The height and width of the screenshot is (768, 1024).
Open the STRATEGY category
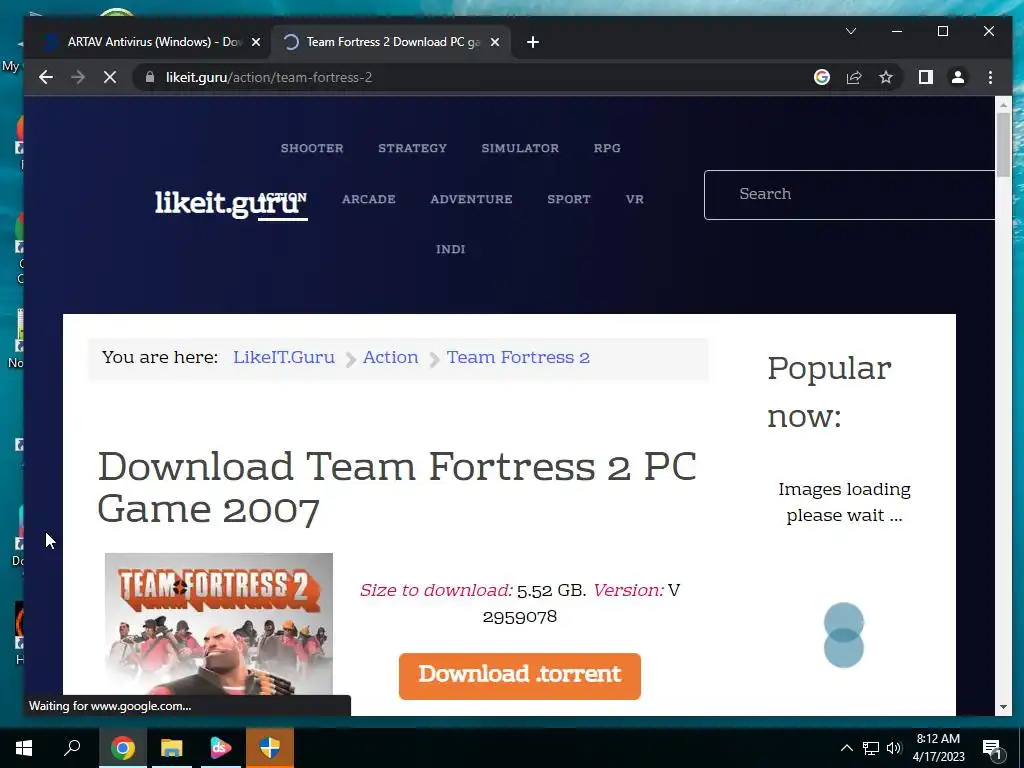412,148
